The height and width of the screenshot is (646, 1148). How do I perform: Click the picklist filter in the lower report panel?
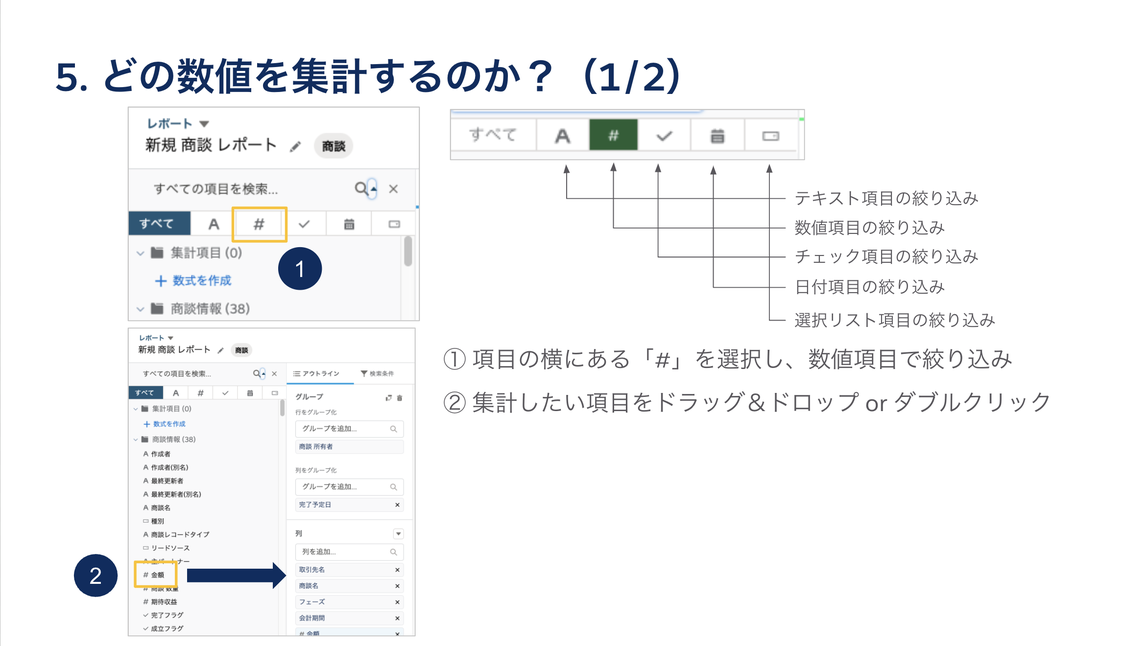(x=275, y=393)
